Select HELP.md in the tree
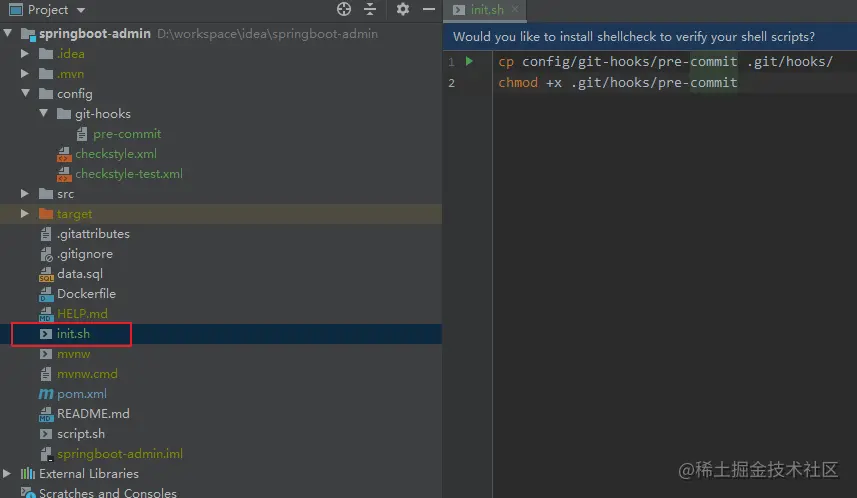857x498 pixels. point(82,314)
